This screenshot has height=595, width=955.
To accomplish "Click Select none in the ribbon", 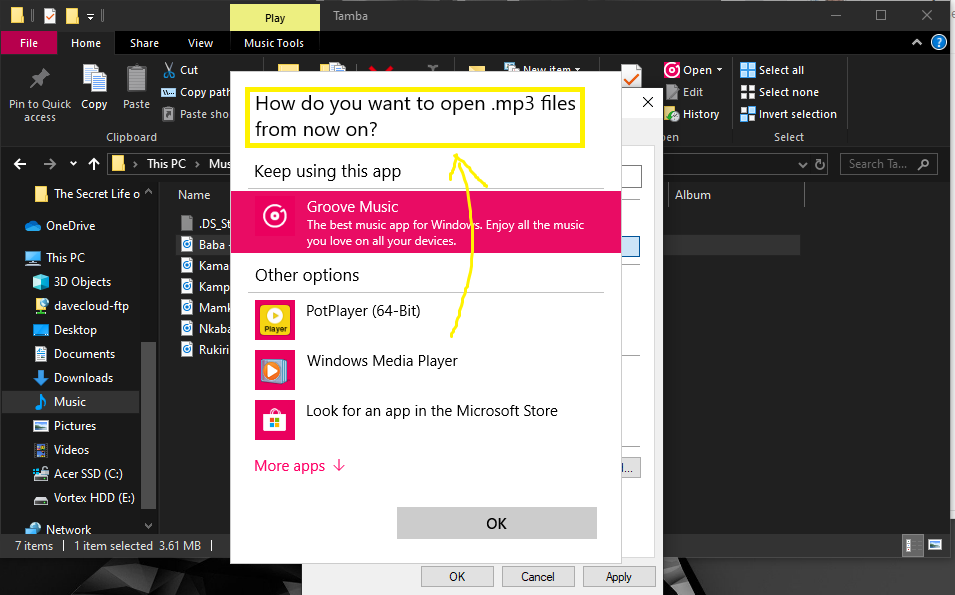I will click(x=780, y=92).
